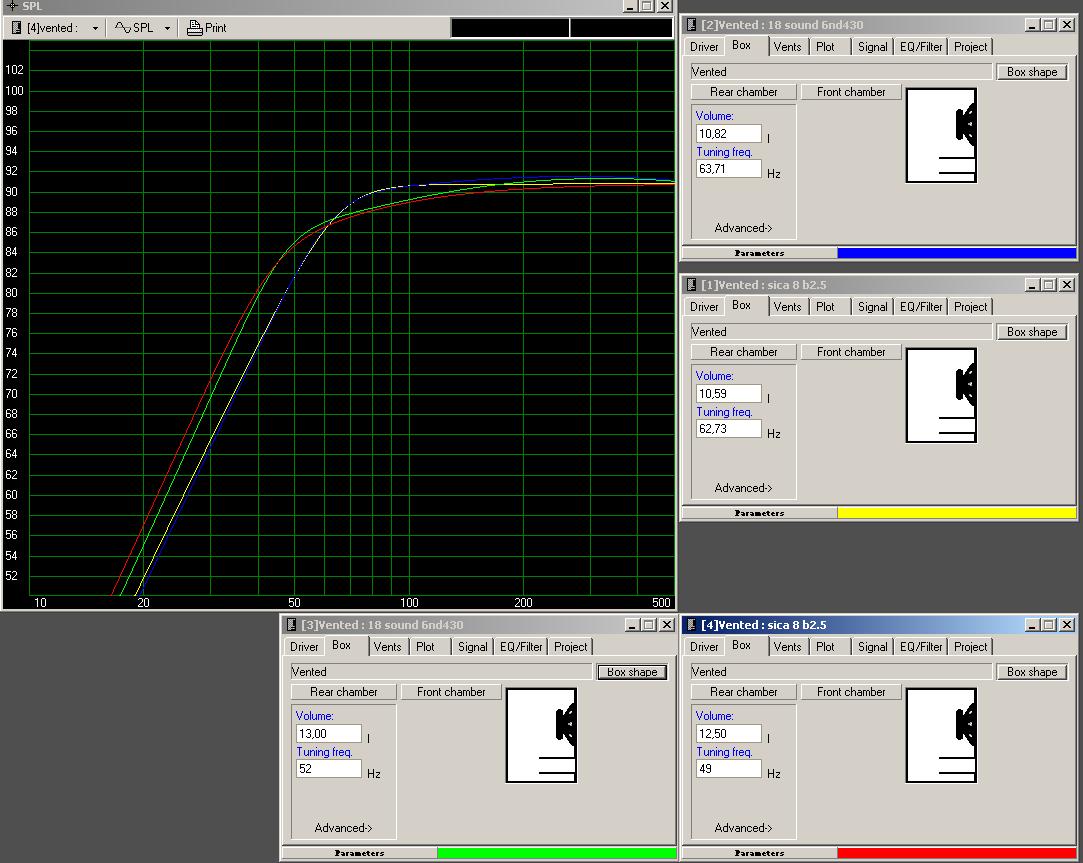Expand Advanced-> options in window [1]
This screenshot has height=863, width=1083.
click(x=743, y=488)
